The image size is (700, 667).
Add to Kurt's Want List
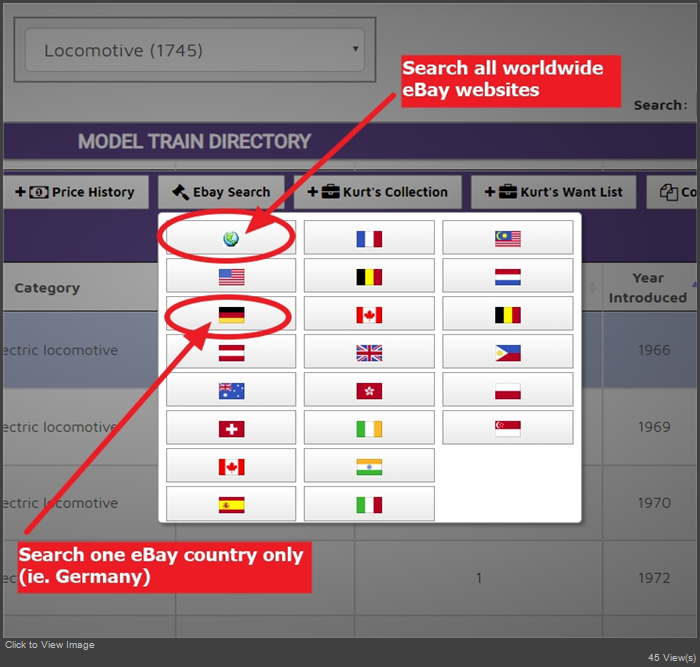[x=554, y=192]
